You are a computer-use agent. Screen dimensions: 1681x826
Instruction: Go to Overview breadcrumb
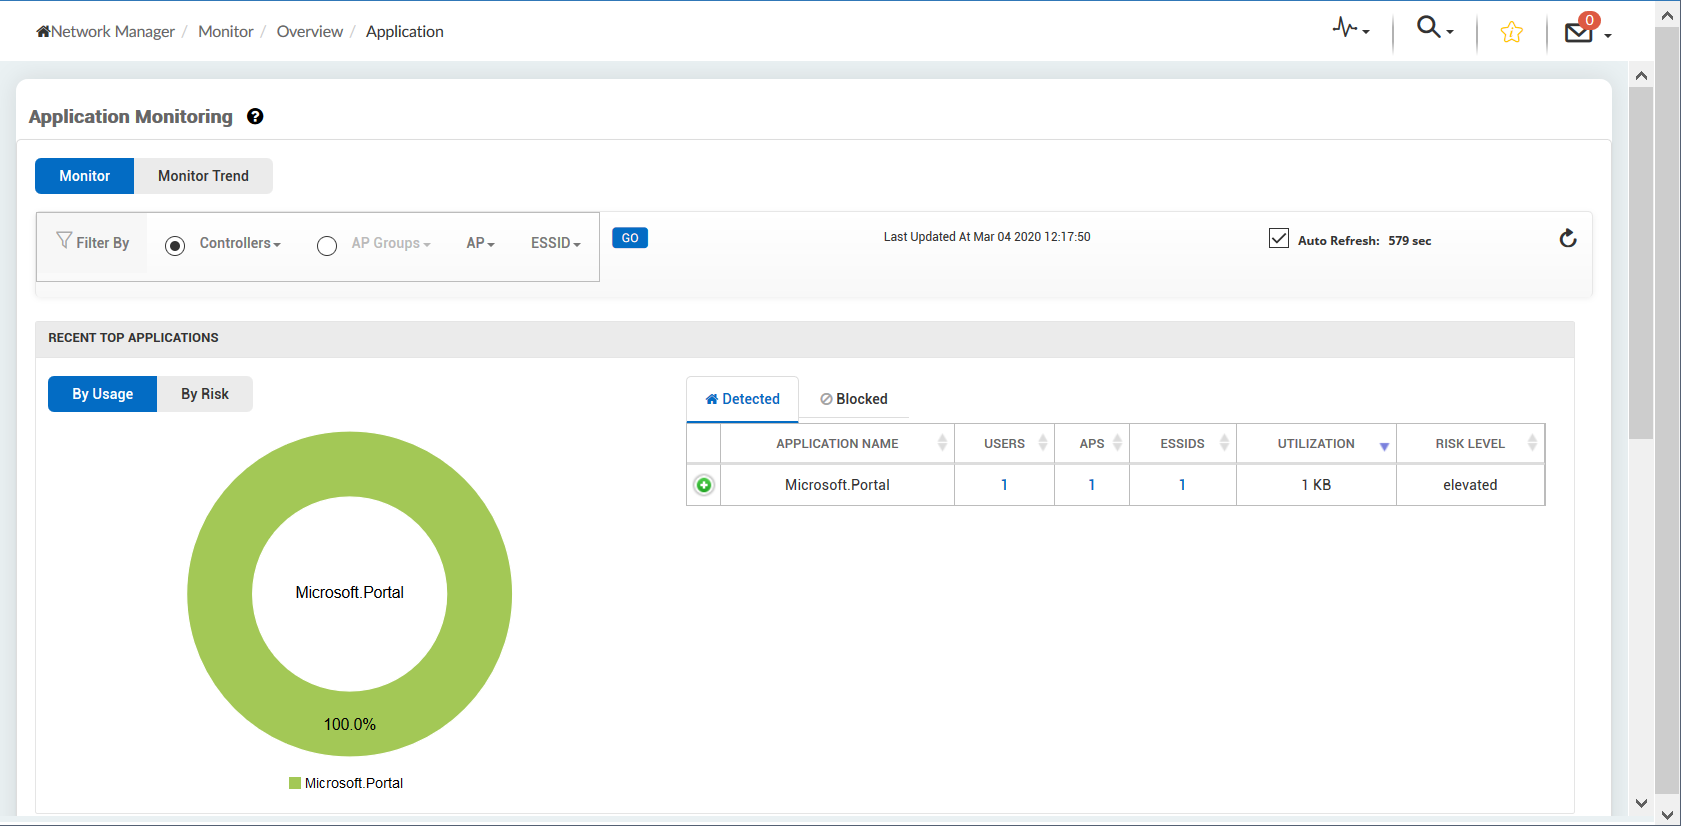310,31
